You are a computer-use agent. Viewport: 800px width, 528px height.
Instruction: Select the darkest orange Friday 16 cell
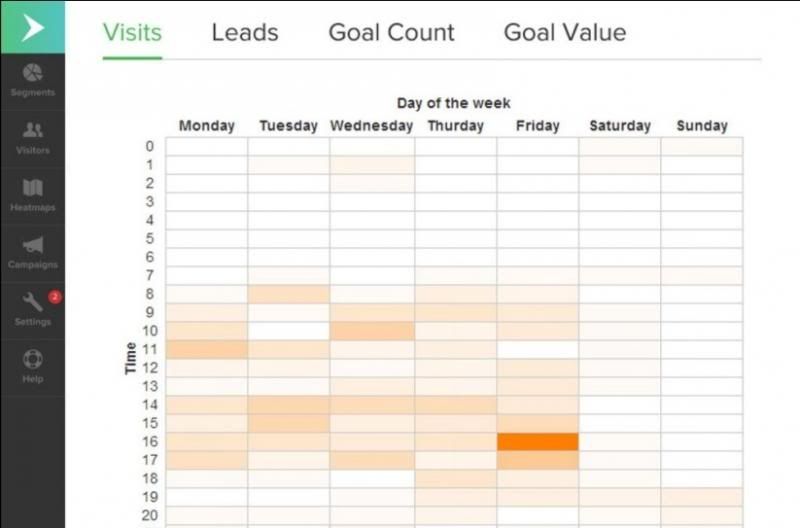[x=538, y=442]
